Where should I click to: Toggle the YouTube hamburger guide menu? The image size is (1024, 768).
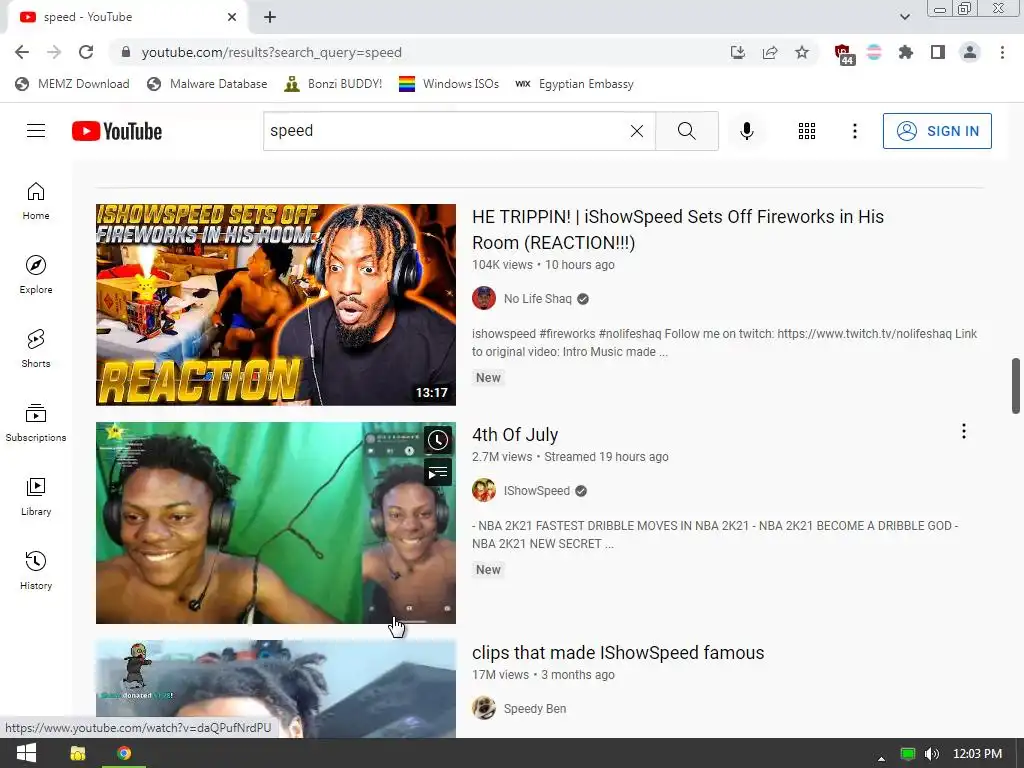[x=36, y=131]
